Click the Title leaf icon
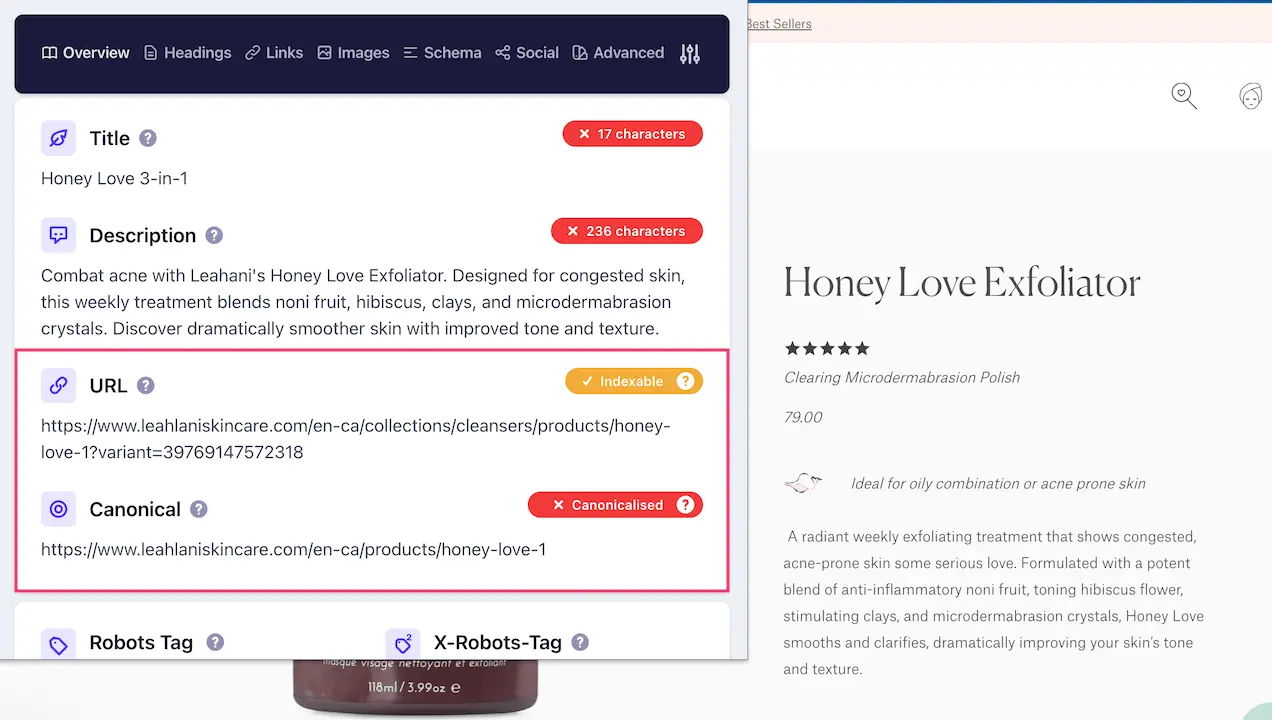The image size is (1272, 720). [58, 137]
